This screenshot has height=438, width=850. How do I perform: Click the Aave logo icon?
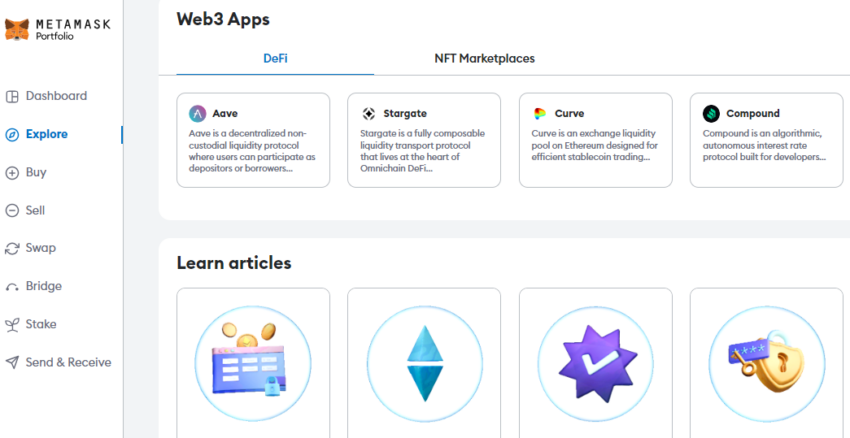point(197,114)
